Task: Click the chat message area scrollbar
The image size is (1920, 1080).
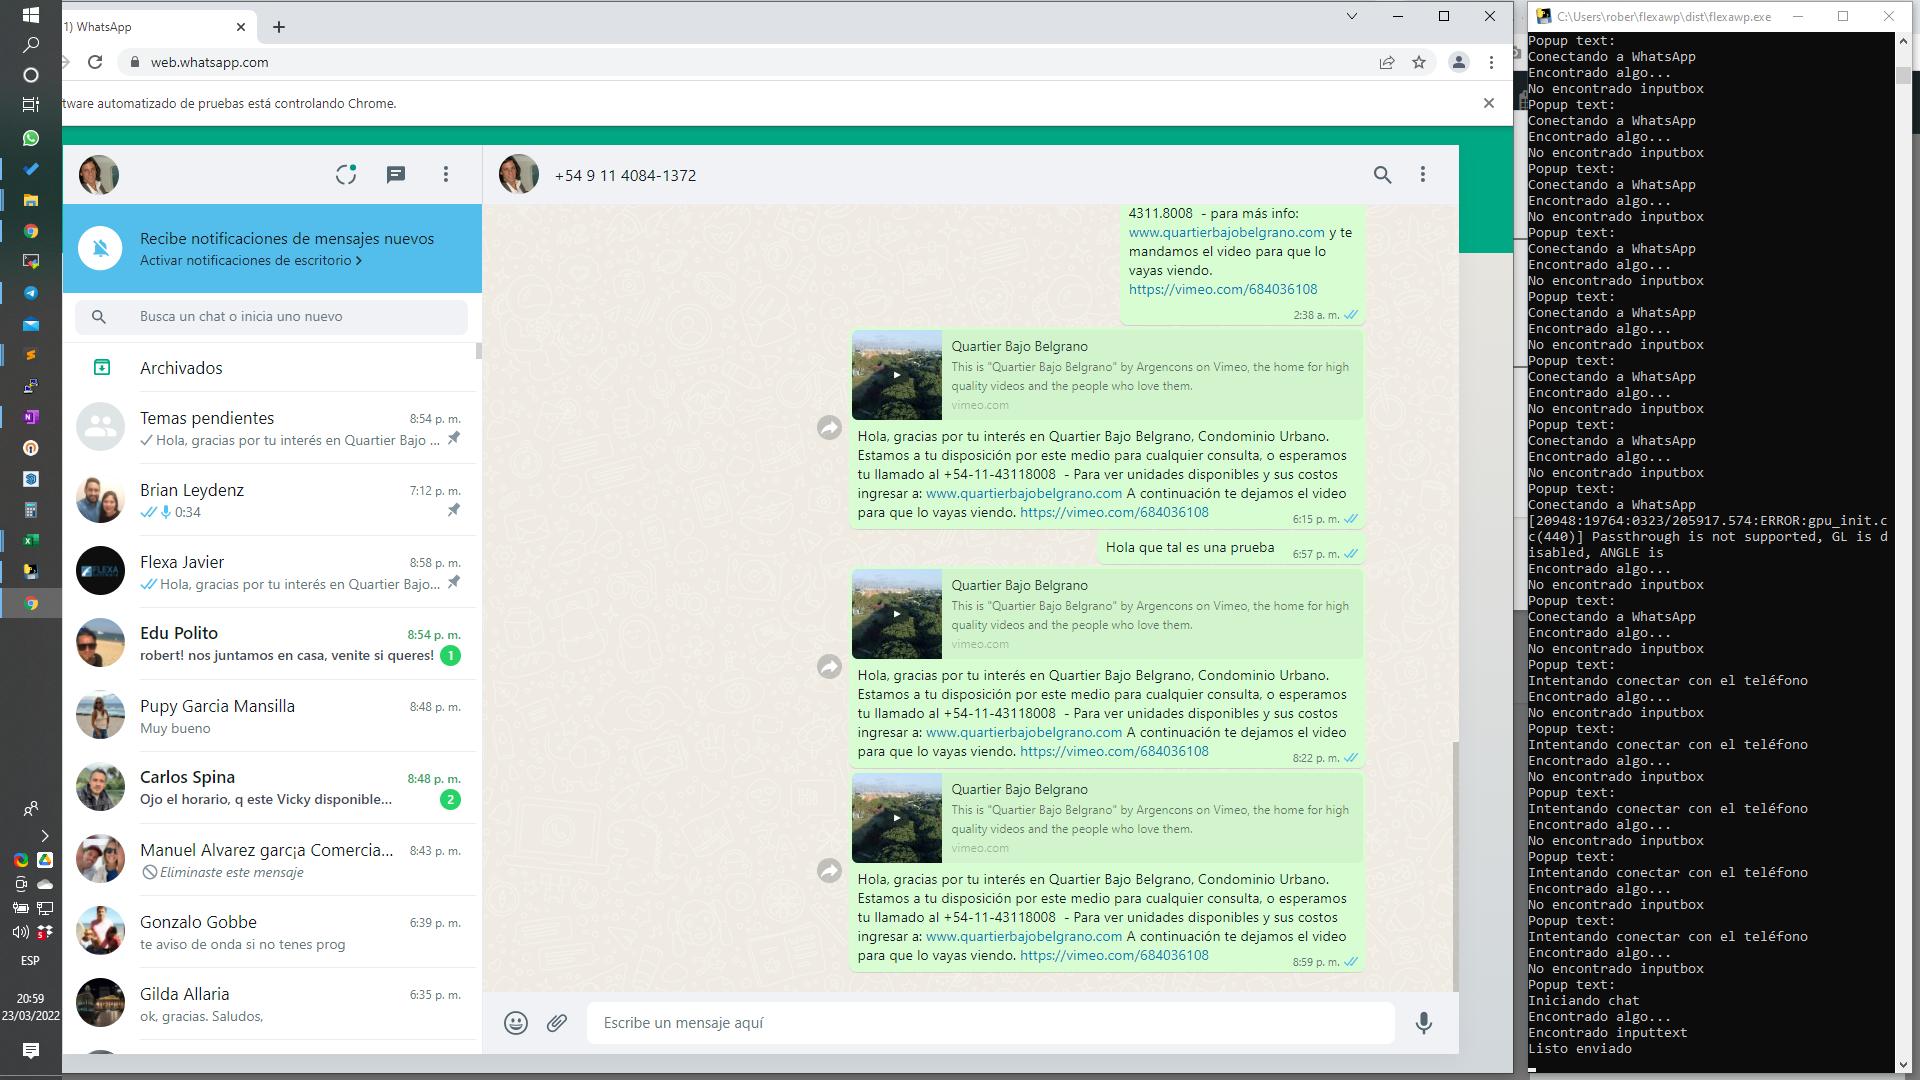Action: (1455, 865)
